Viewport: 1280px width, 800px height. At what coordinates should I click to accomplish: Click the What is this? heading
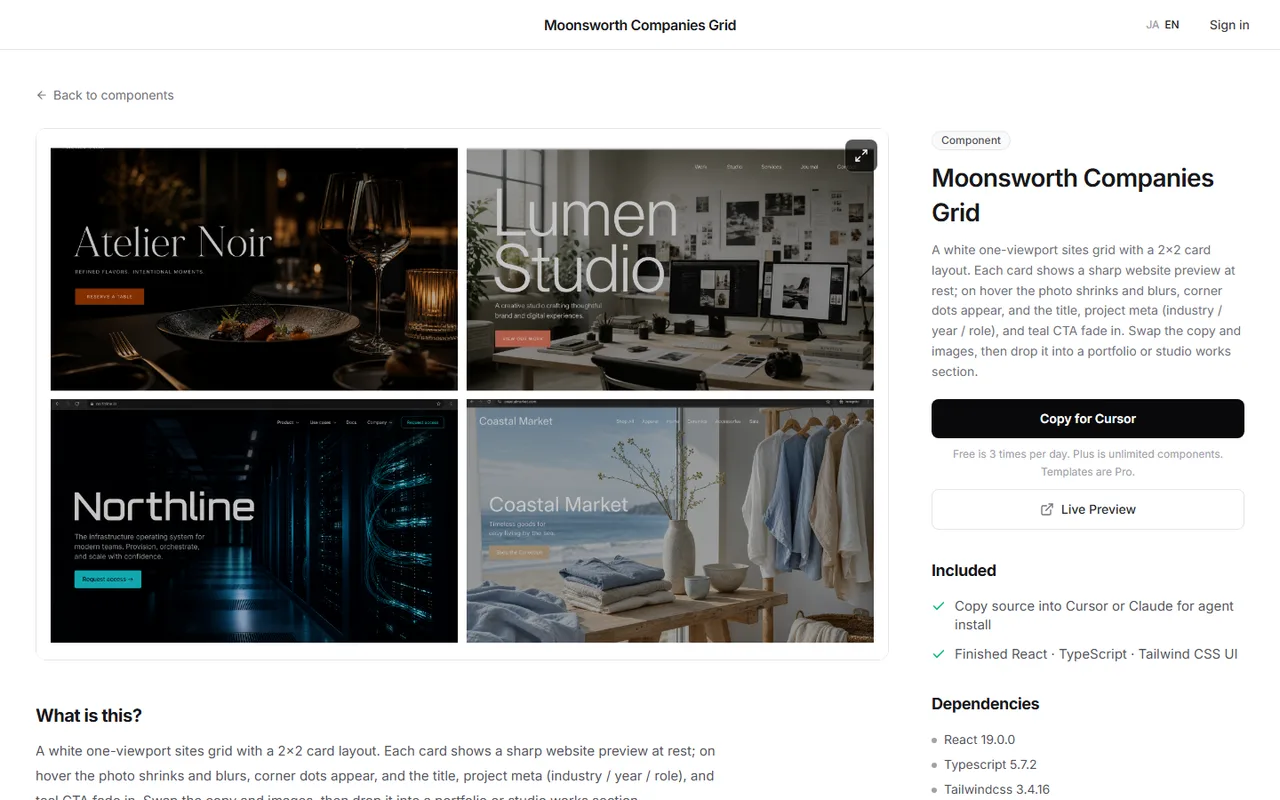pyautogui.click(x=89, y=716)
